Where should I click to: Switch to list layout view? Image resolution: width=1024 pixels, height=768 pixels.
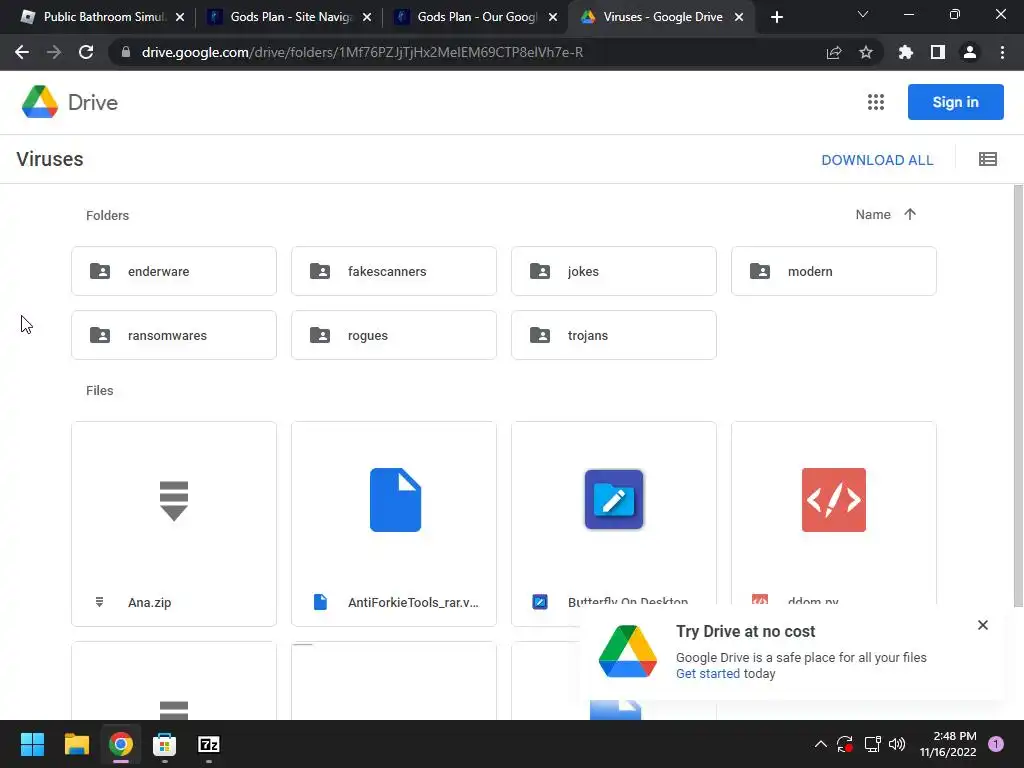[x=987, y=159]
